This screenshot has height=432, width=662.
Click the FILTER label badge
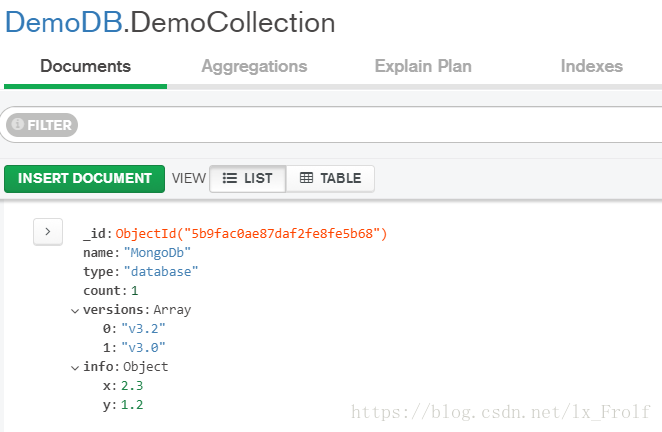tap(42, 125)
